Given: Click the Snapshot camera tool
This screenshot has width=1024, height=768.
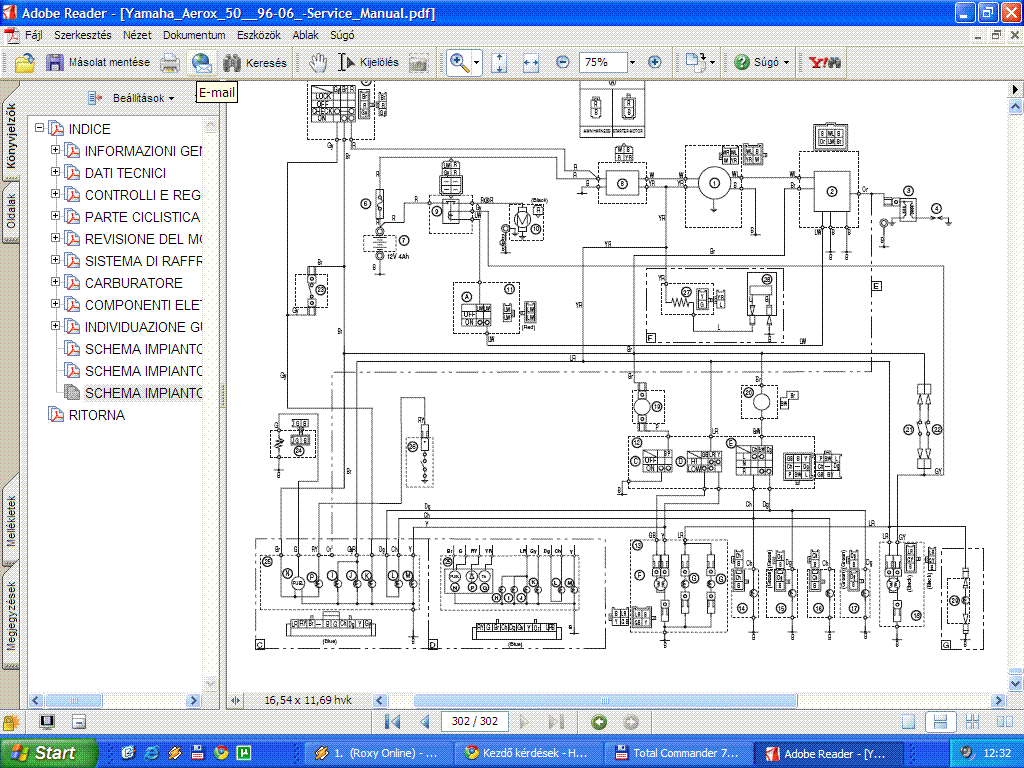Looking at the screenshot, I should [418, 62].
